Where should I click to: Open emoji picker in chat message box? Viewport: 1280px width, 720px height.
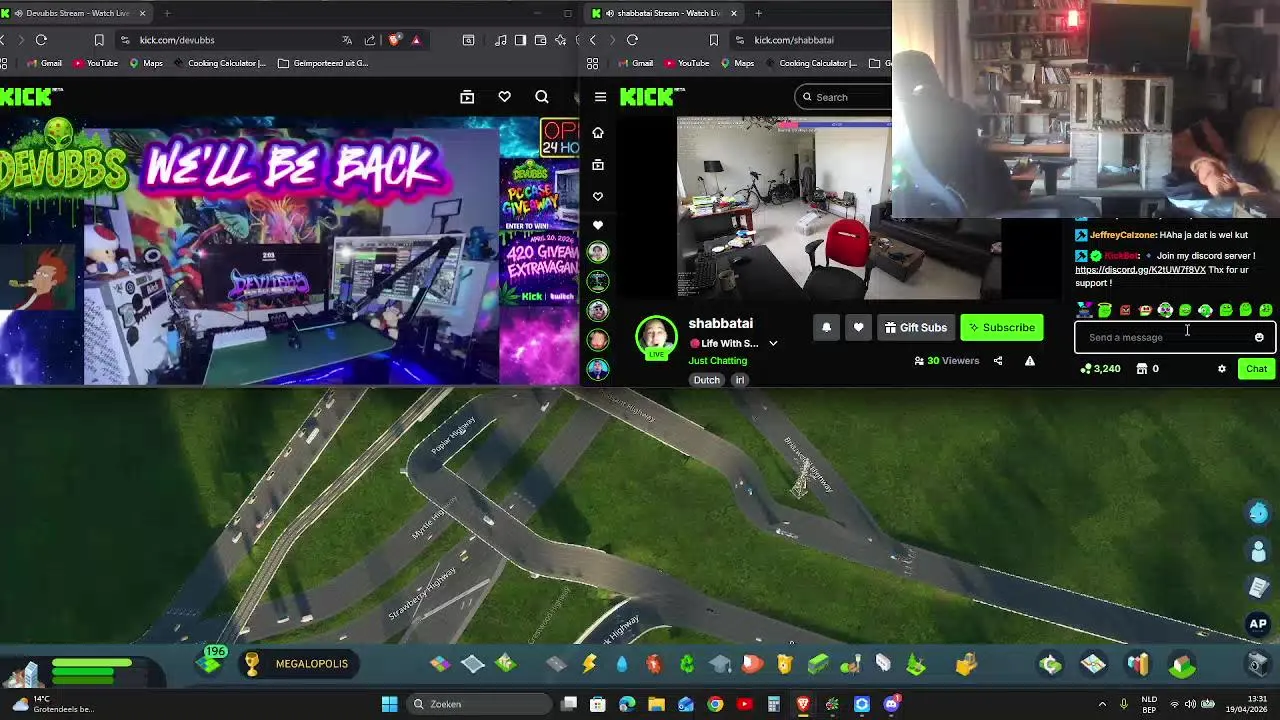[1259, 338]
